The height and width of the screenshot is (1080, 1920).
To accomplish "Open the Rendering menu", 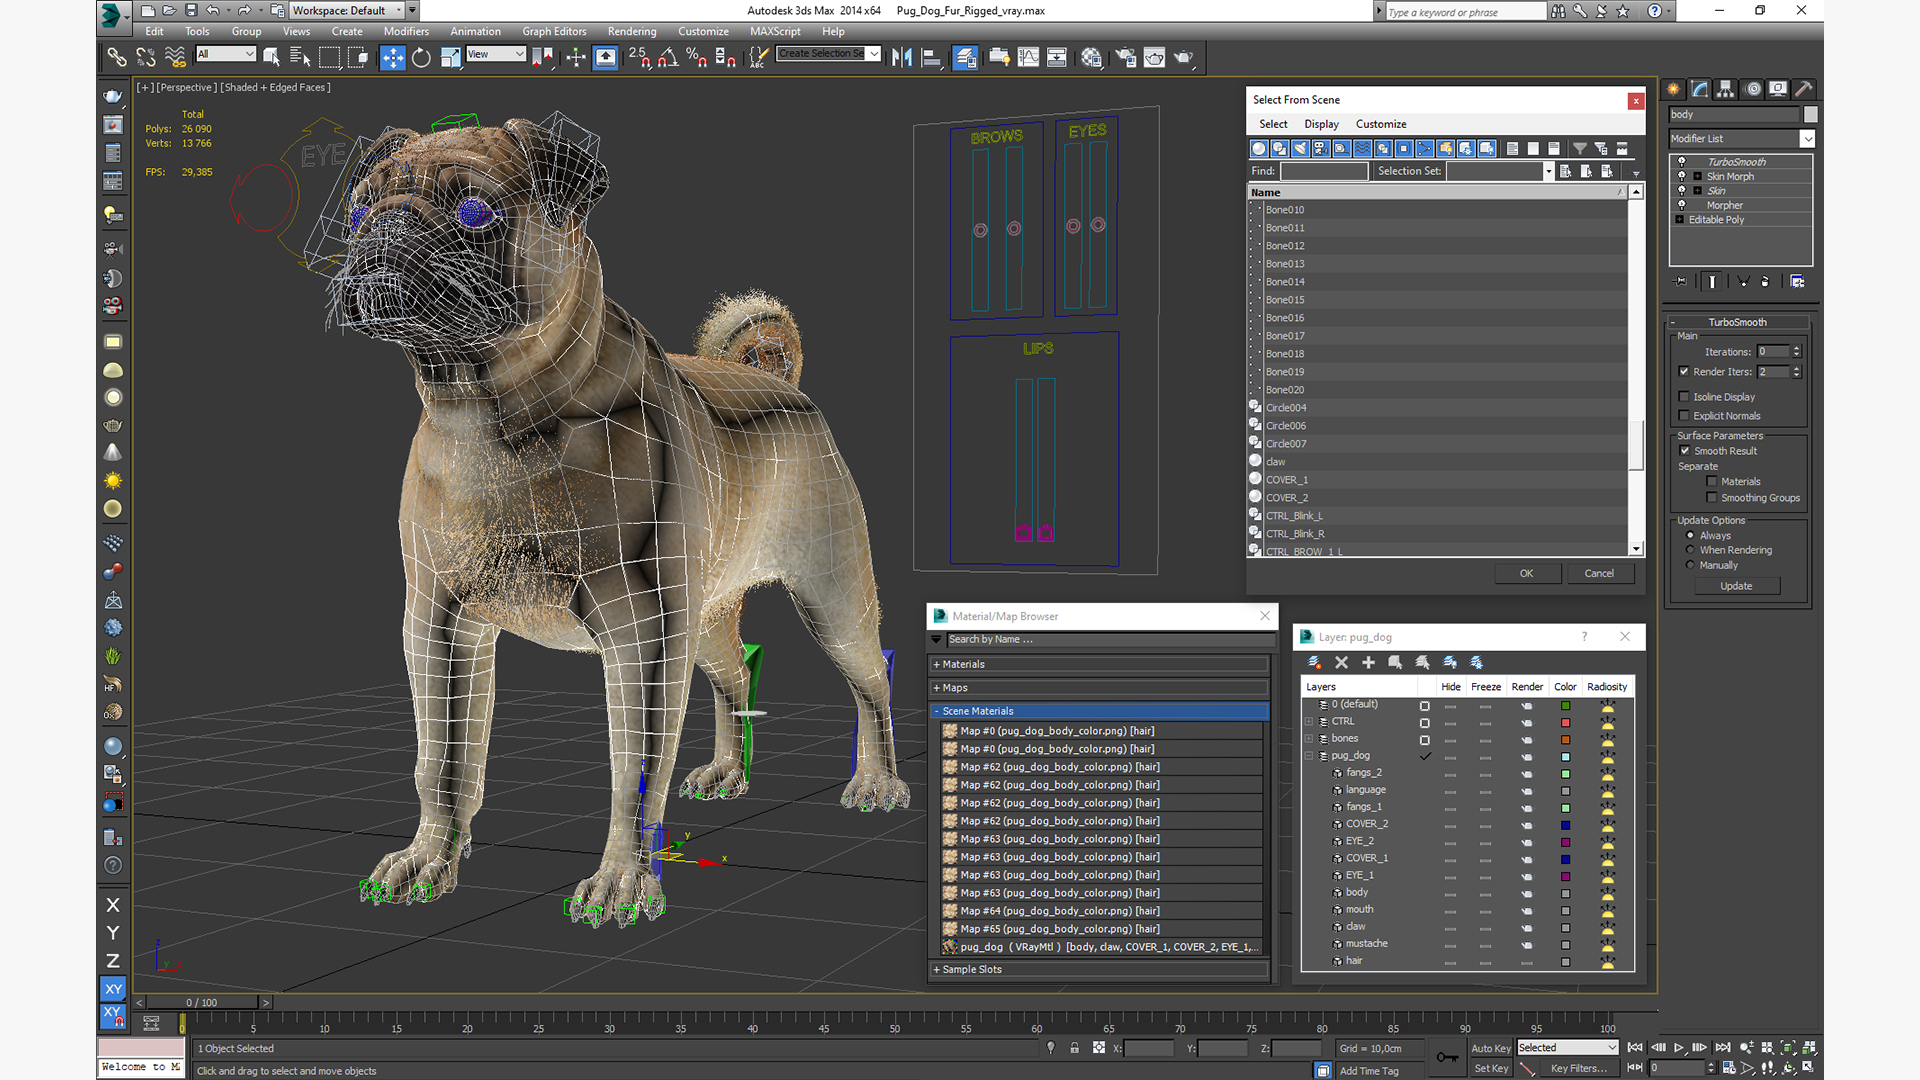I will [x=632, y=31].
